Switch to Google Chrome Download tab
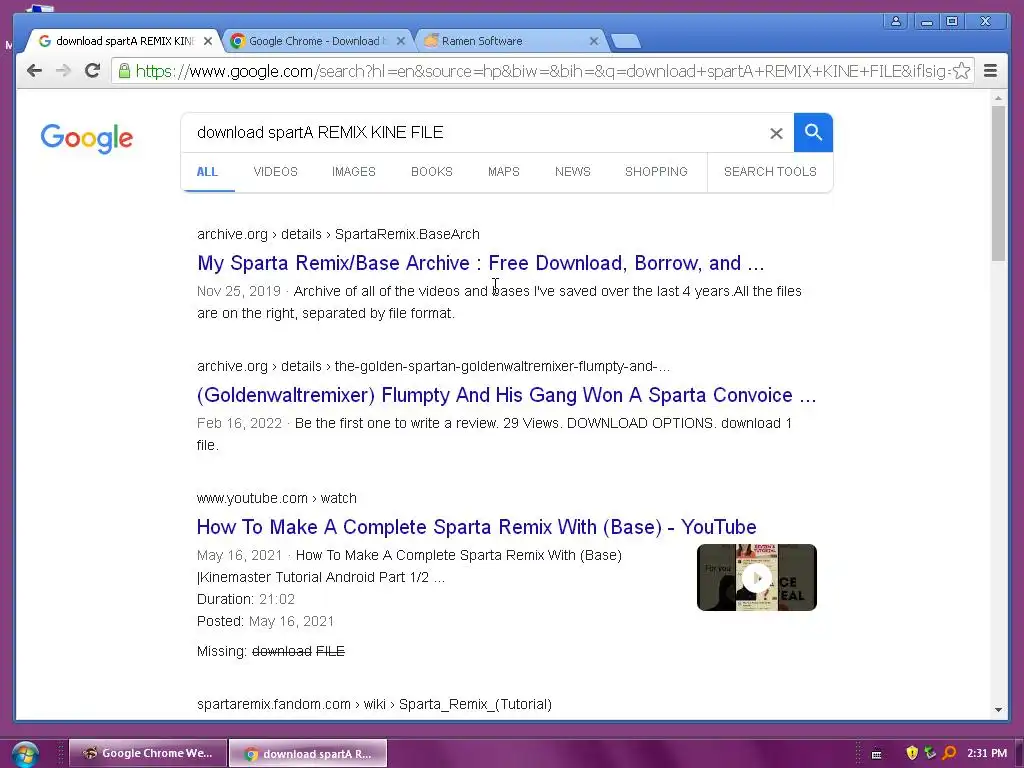The width and height of the screenshot is (1024, 768). pos(317,41)
